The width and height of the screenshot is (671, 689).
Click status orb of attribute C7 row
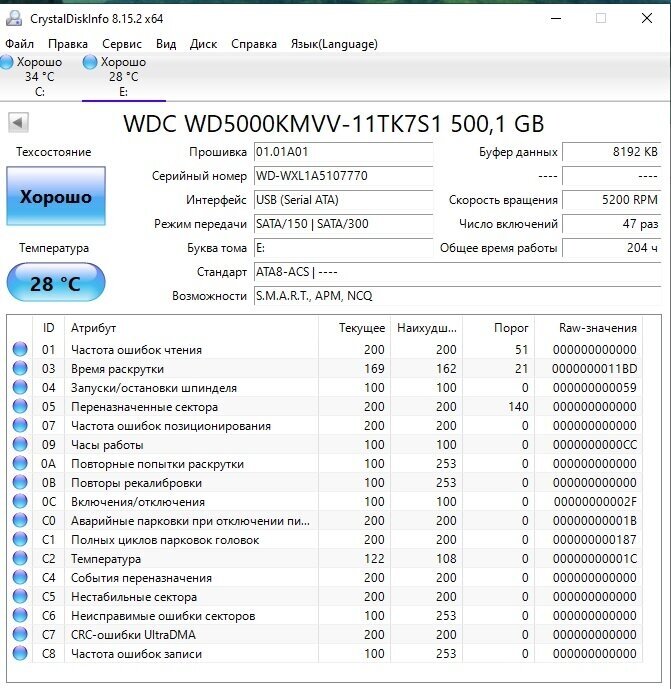(x=20, y=635)
